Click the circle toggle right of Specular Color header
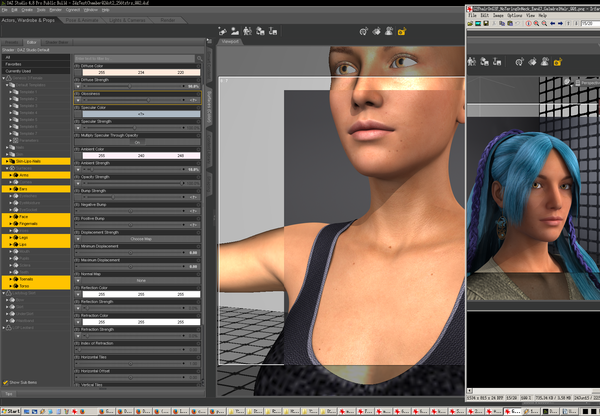Image resolution: width=600 pixels, height=416 pixels. pos(198,108)
